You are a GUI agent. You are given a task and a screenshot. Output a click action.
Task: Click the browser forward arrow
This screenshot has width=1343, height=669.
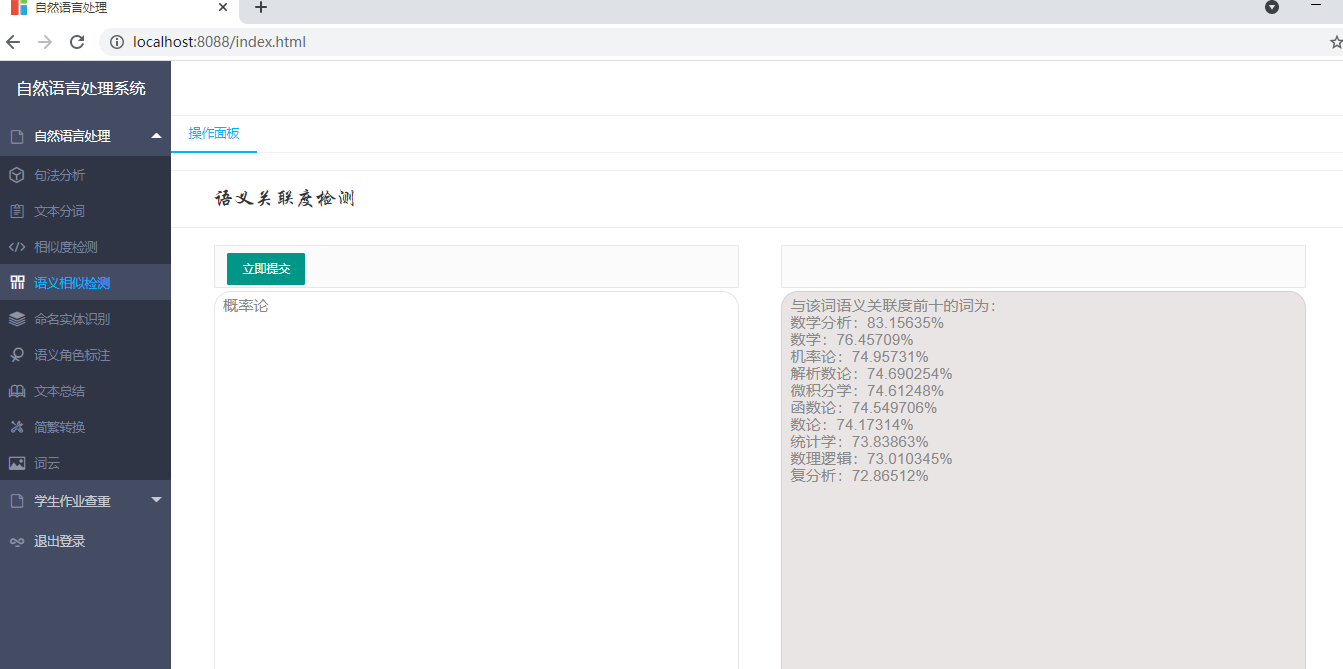pyautogui.click(x=44, y=42)
